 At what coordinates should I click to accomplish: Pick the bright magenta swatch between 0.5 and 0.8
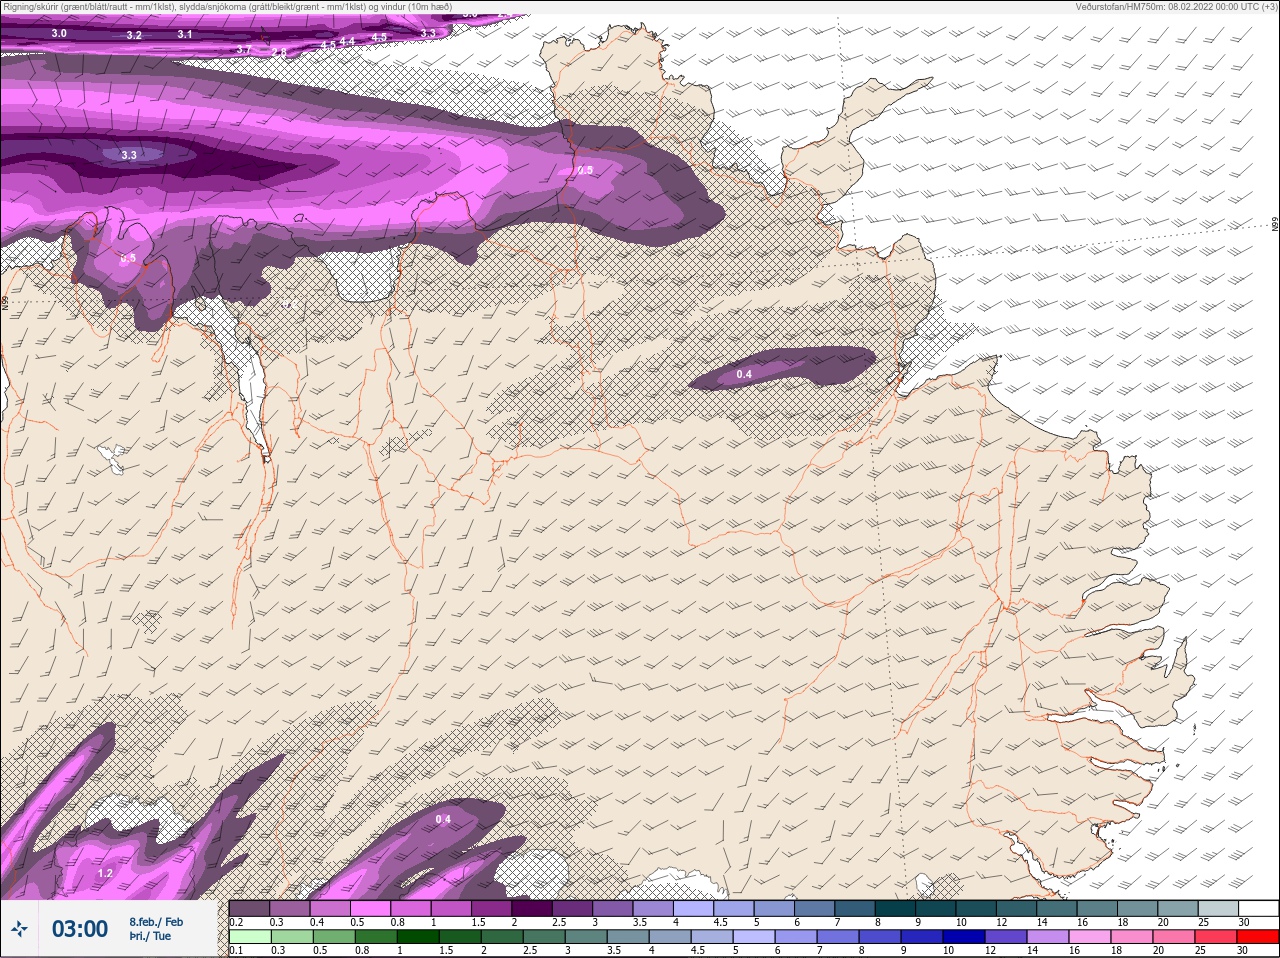click(x=371, y=908)
